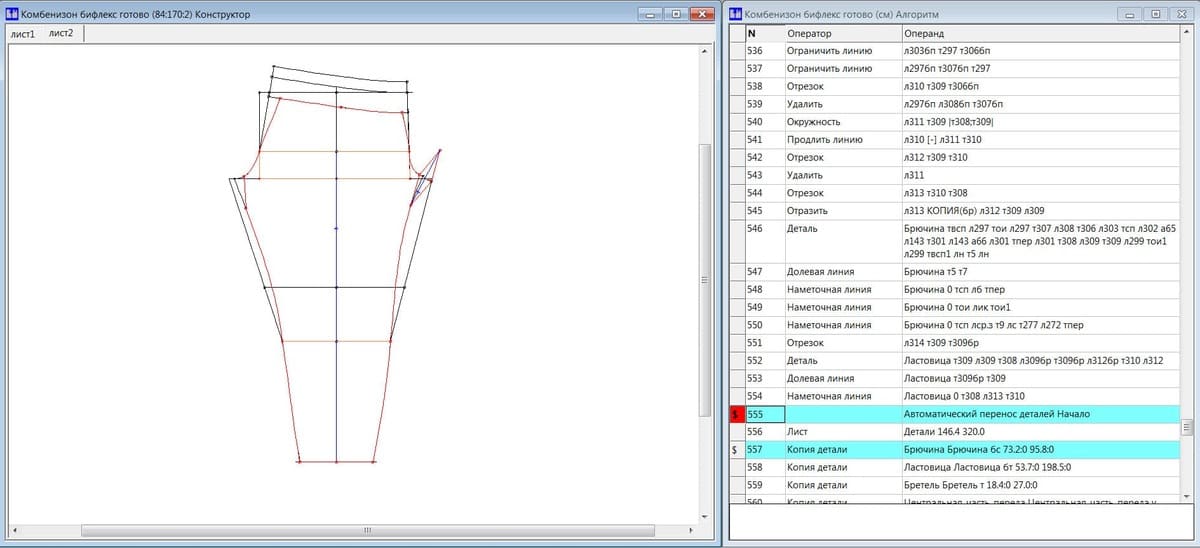The height and width of the screenshot is (548, 1200).
Task: Click operand 'л313 КОПИЯ(6р) л312 т309 л309'
Action: [973, 211]
